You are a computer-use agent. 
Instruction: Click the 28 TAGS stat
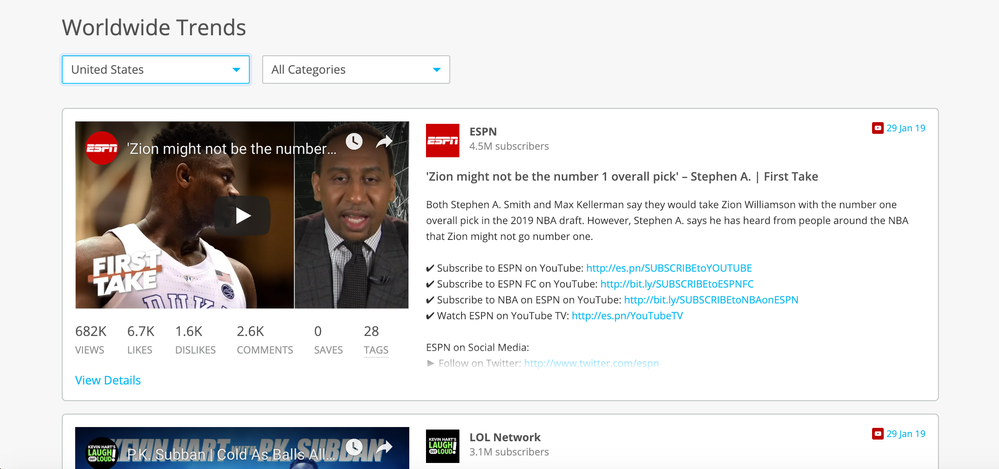point(376,340)
